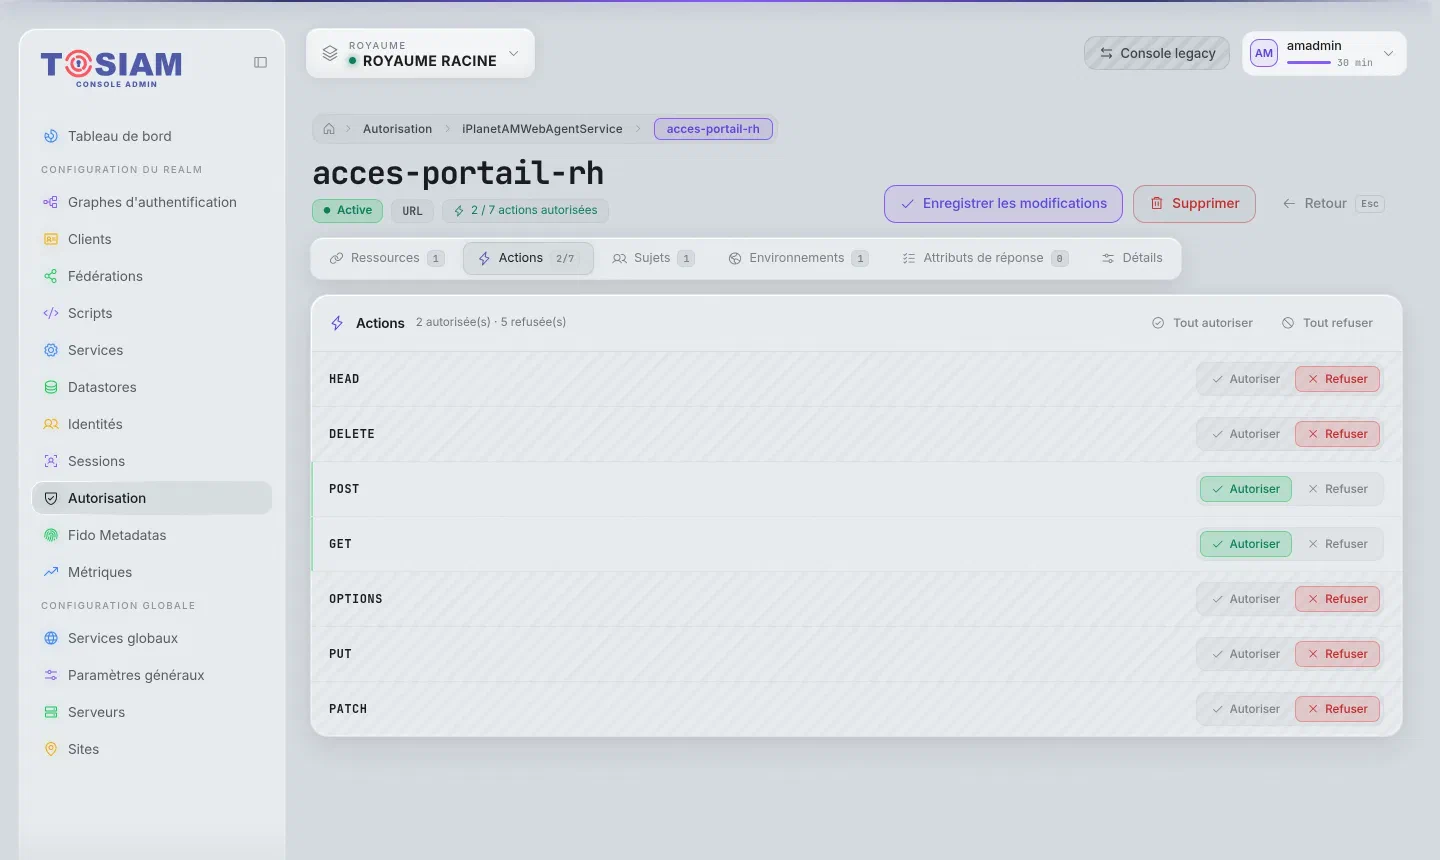
Task: Click the home icon in breadcrumb
Action: tap(329, 129)
